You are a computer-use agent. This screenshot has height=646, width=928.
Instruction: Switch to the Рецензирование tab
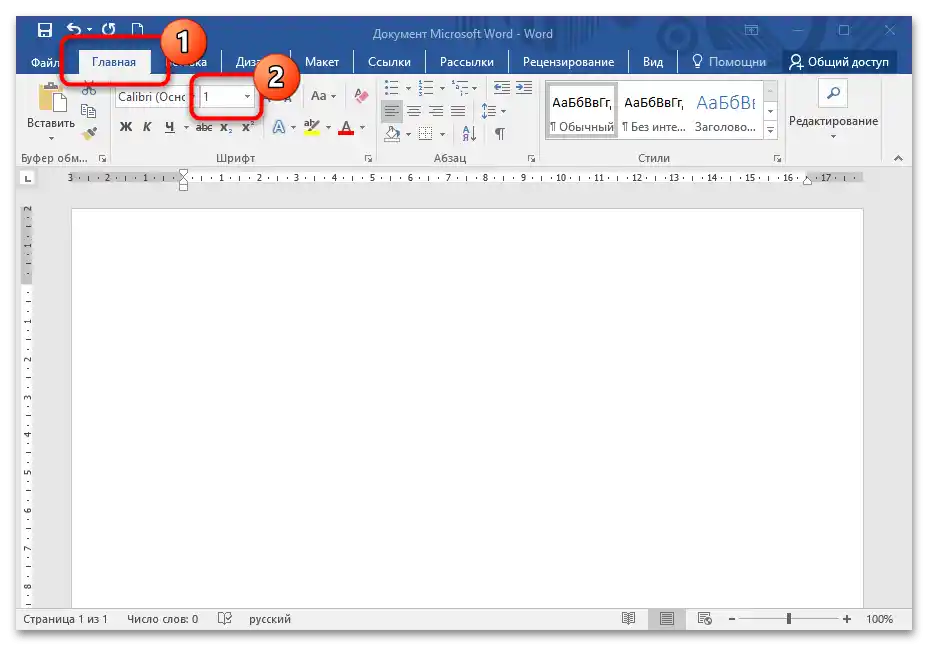[x=570, y=62]
